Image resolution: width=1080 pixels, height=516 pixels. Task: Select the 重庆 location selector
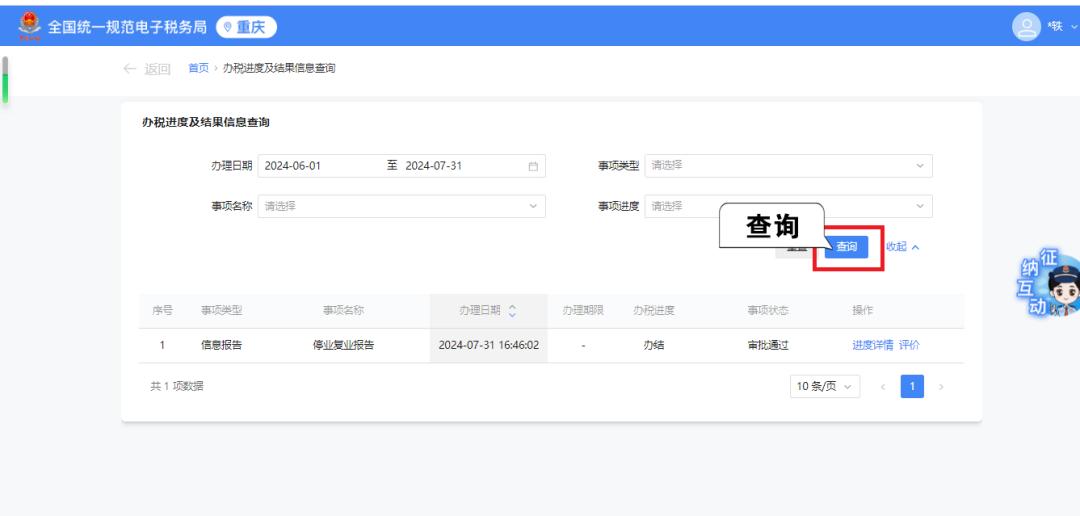(246, 27)
